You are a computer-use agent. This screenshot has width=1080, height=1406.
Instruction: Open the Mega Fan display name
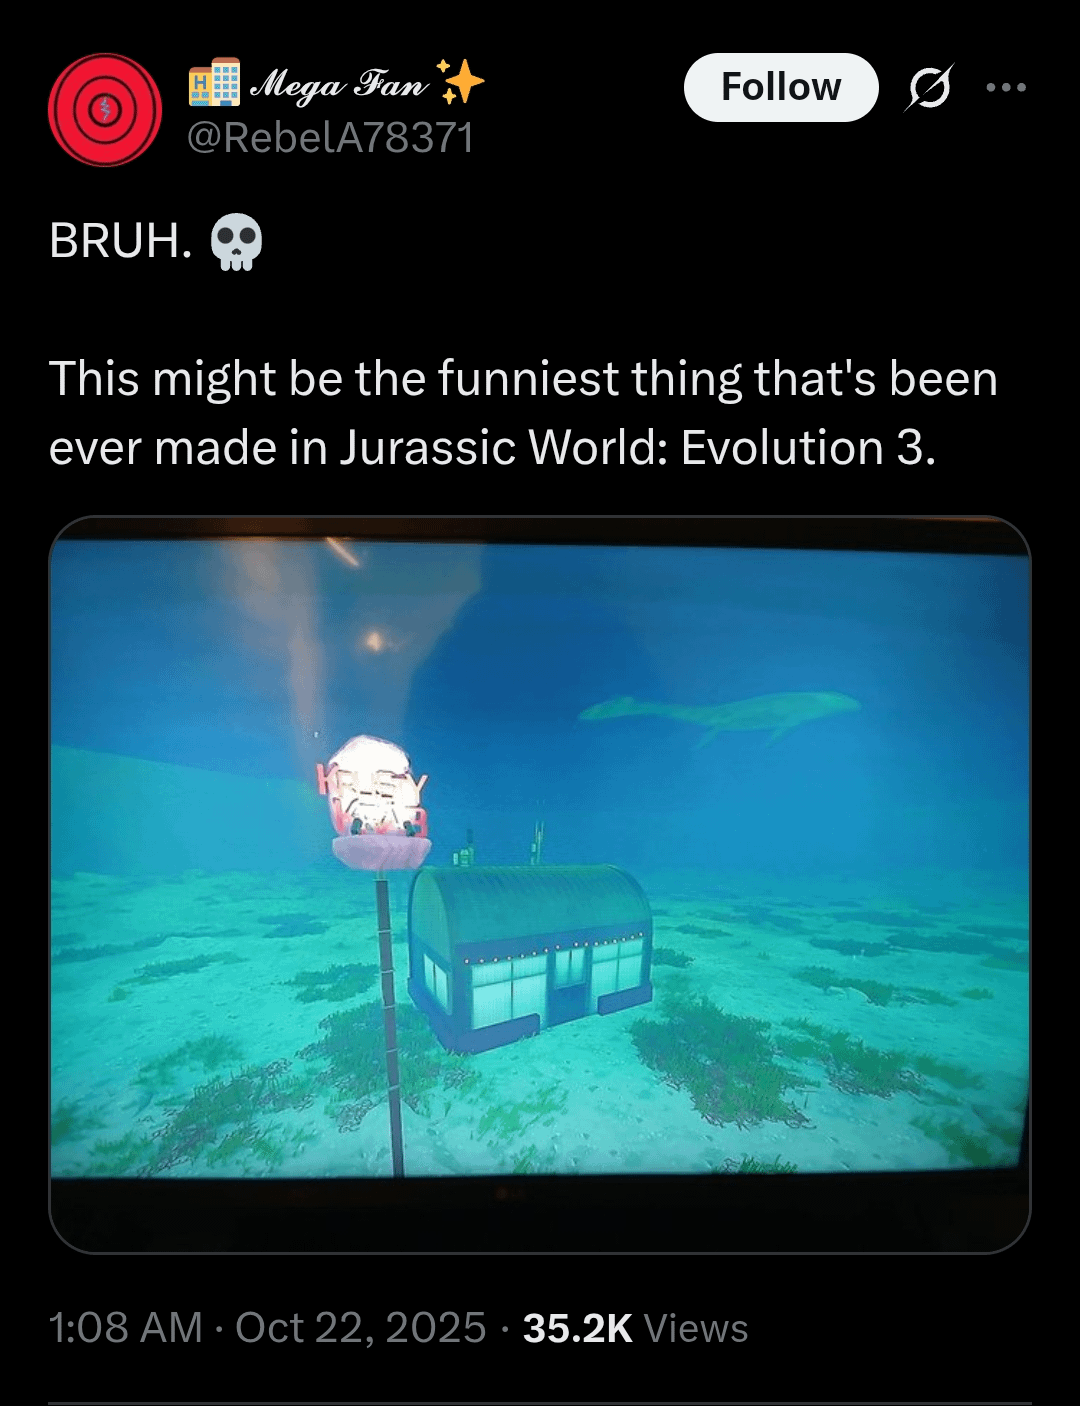click(338, 84)
